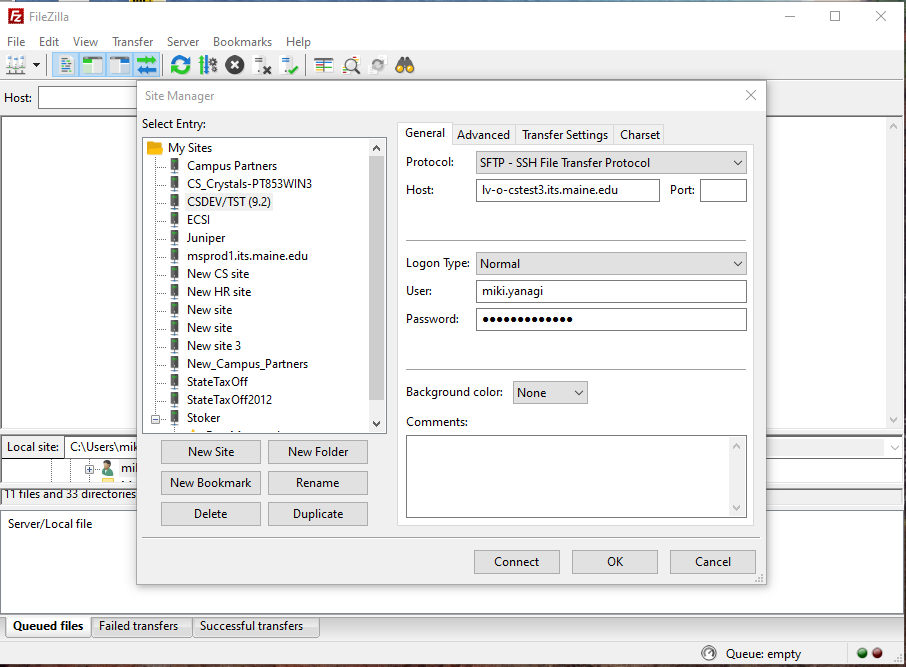The image size is (906, 667).
Task: Open the Transfer menu
Action: [x=132, y=42]
